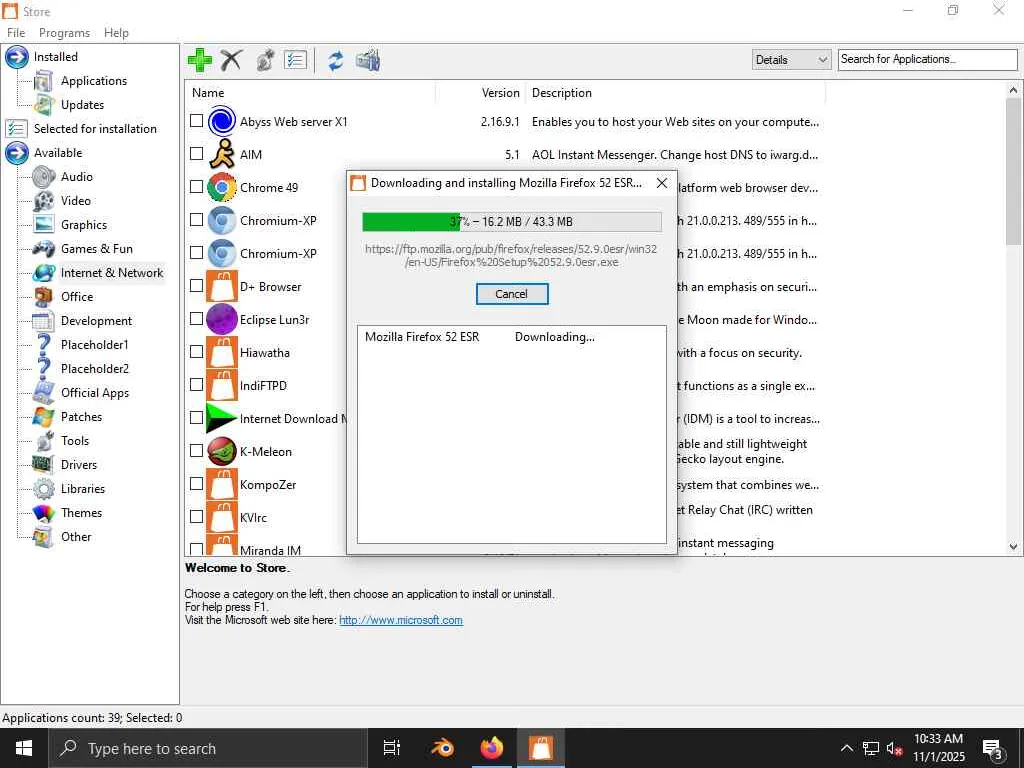Click the blue refresh arrows toolbar icon
Screen dimensions: 1024x768
click(336, 60)
